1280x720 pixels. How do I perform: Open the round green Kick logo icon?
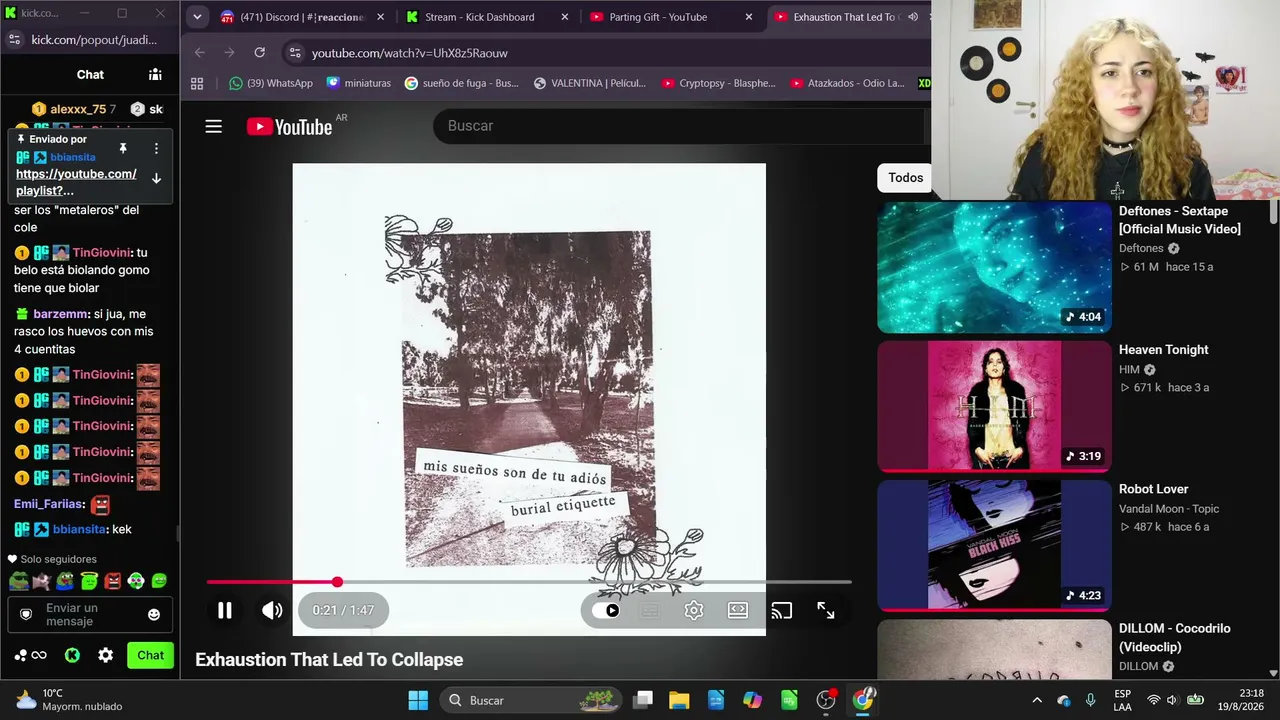click(x=72, y=655)
